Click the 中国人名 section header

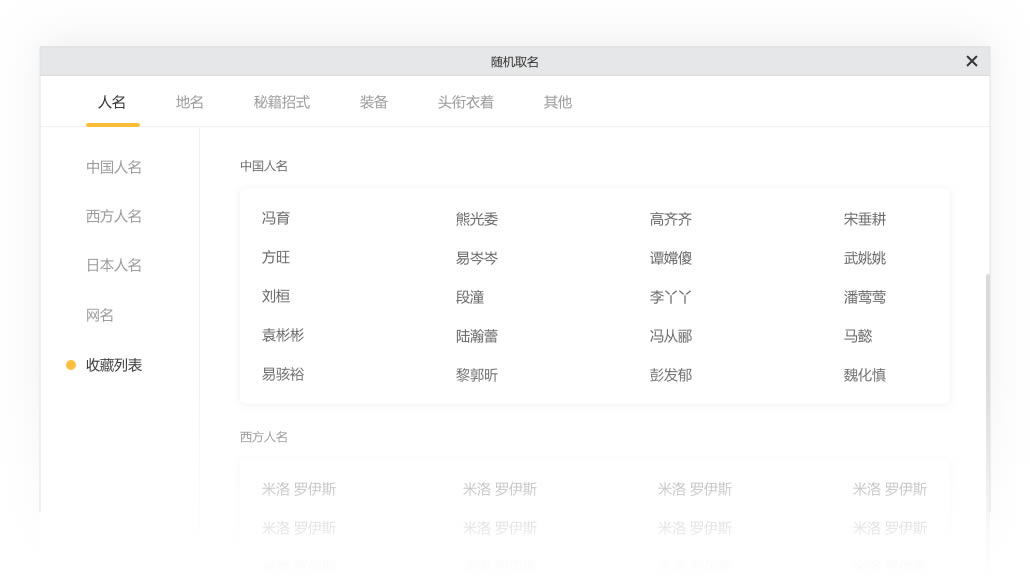[x=263, y=166]
